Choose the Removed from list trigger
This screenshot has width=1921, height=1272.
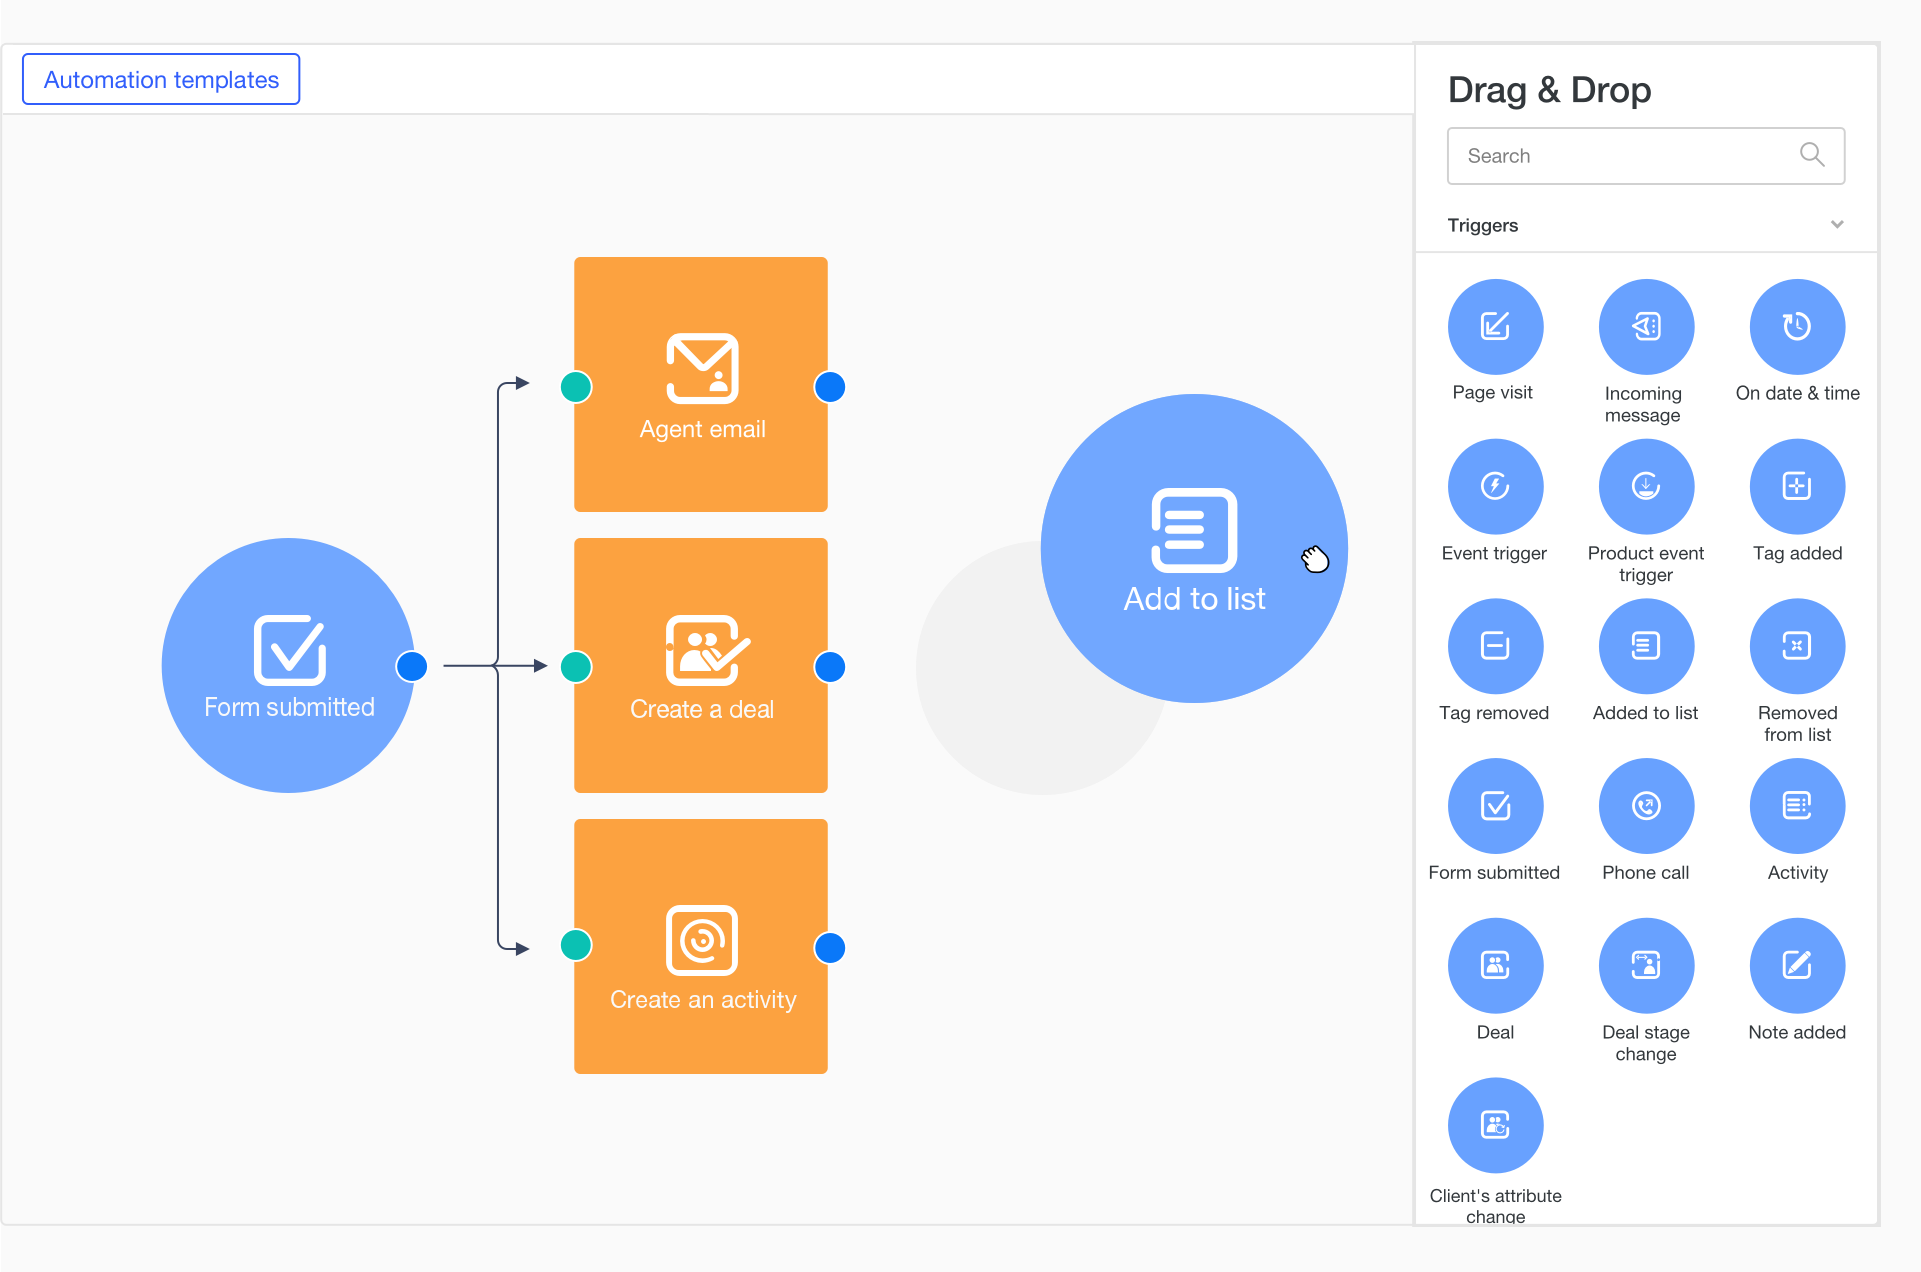click(1797, 646)
